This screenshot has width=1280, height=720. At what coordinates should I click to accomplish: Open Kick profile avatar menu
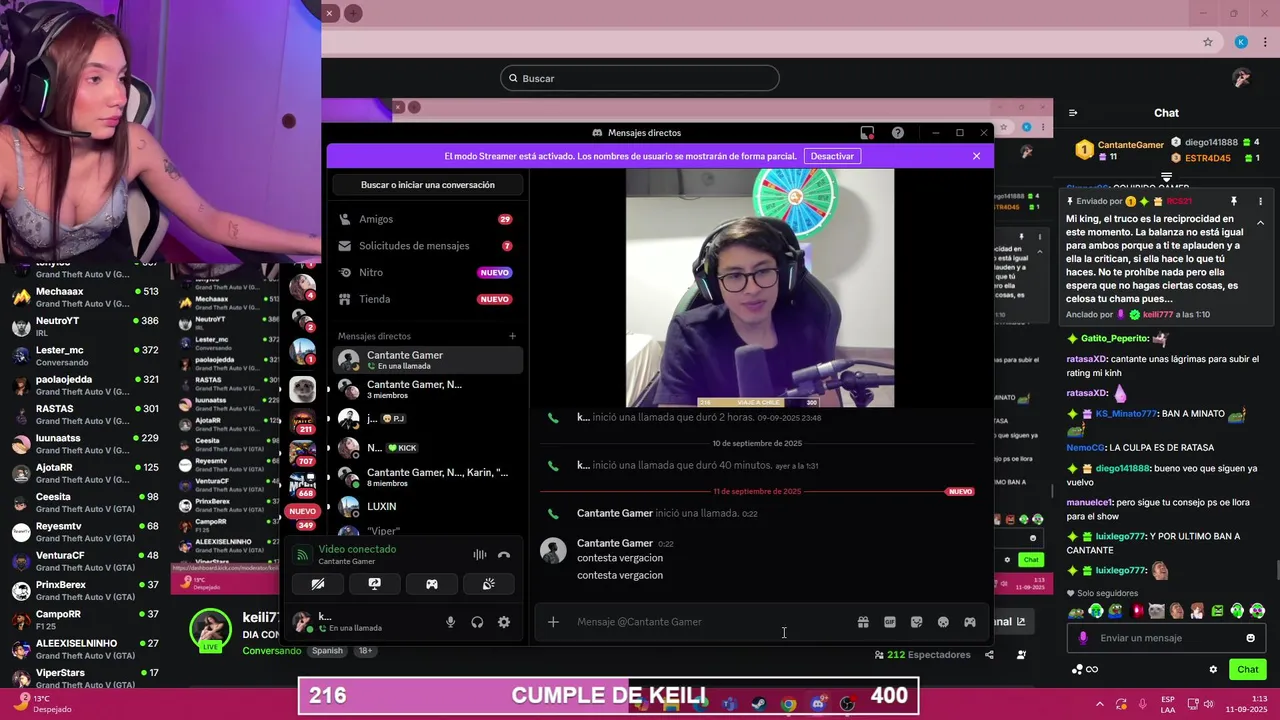click(1242, 78)
